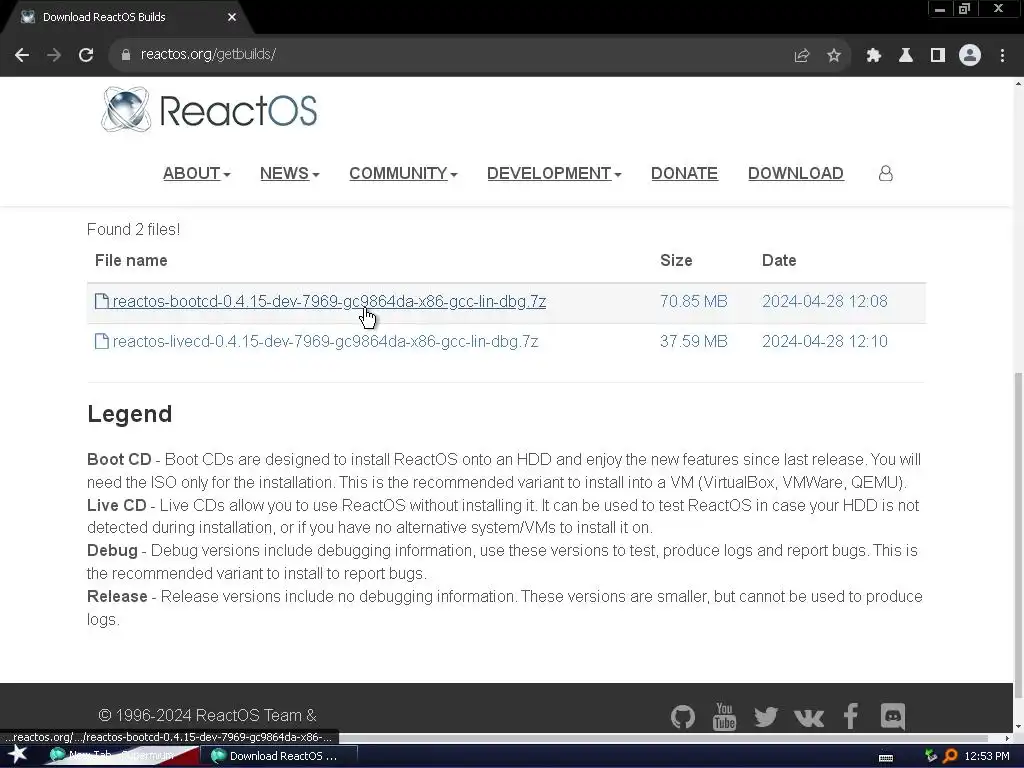
Task: Bookmark this page with the star icon
Action: click(x=834, y=56)
